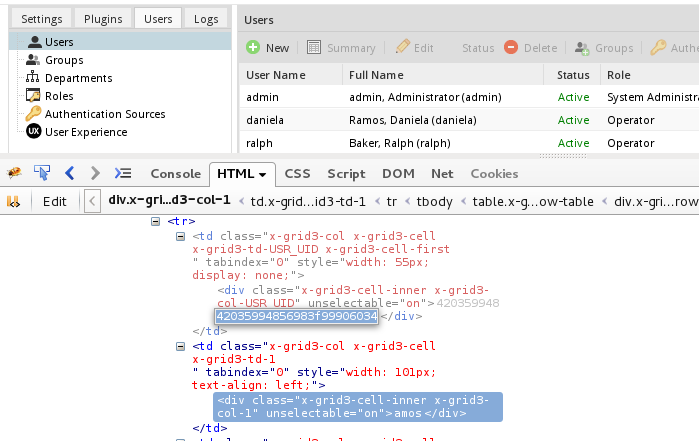
Task: Open User Experience in the sidebar
Action: [x=86, y=132]
